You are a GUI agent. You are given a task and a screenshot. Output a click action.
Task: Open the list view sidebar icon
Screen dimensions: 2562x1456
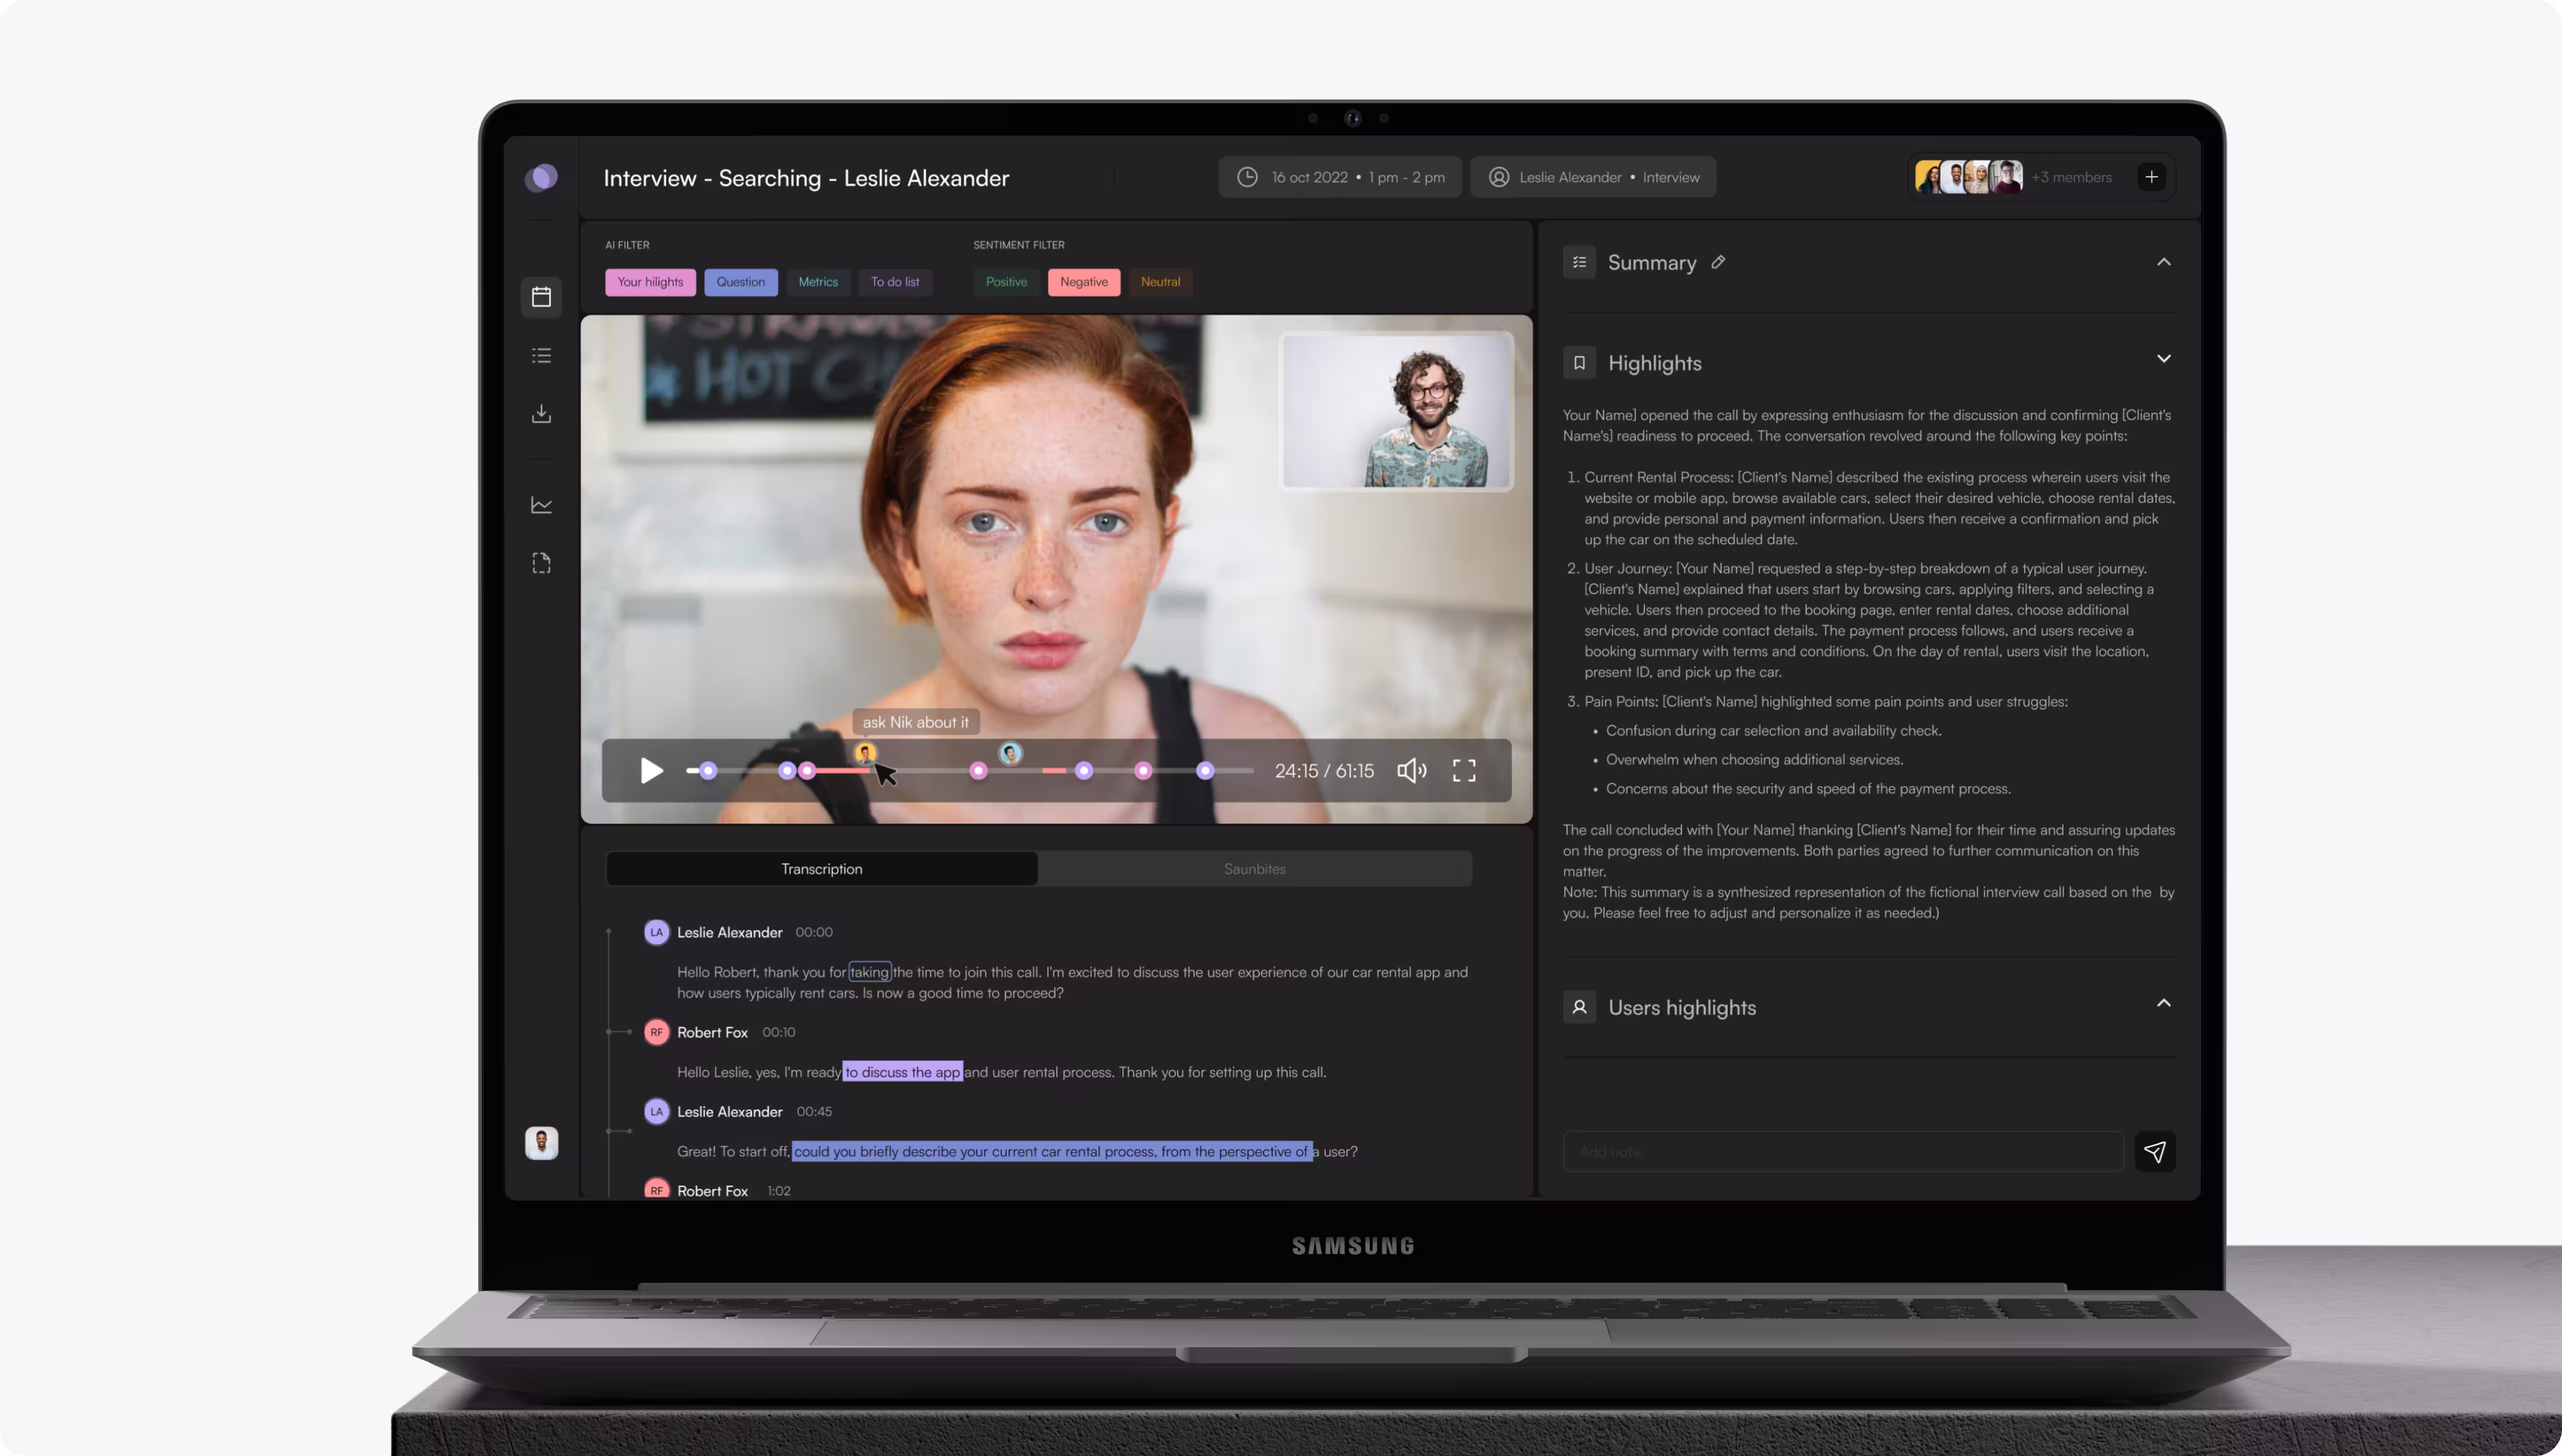[x=541, y=355]
